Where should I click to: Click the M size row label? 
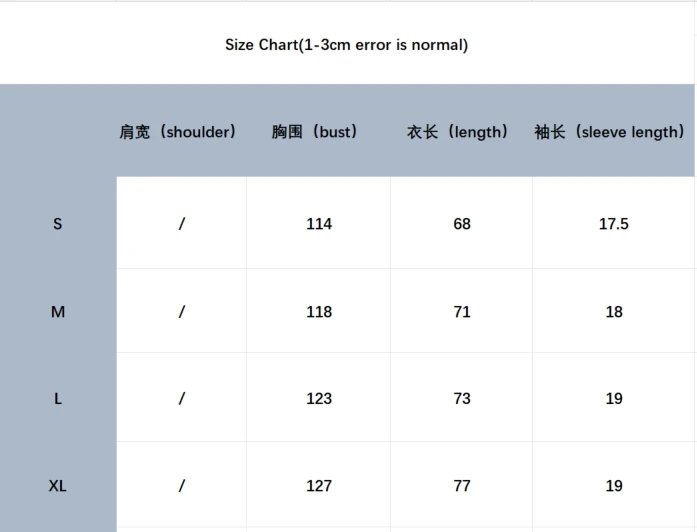coord(58,312)
